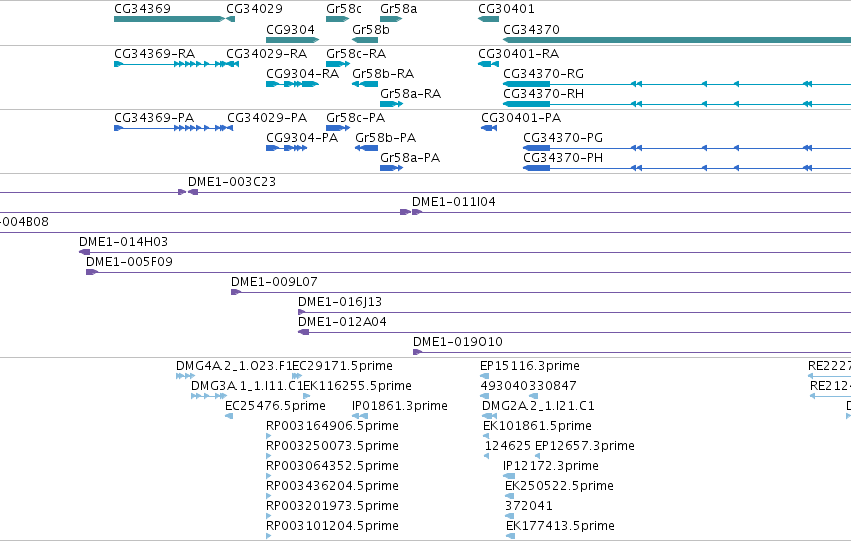Image resolution: width=851 pixels, height=541 pixels.
Task: Select the CG34029 gene label
Action: coord(254,9)
